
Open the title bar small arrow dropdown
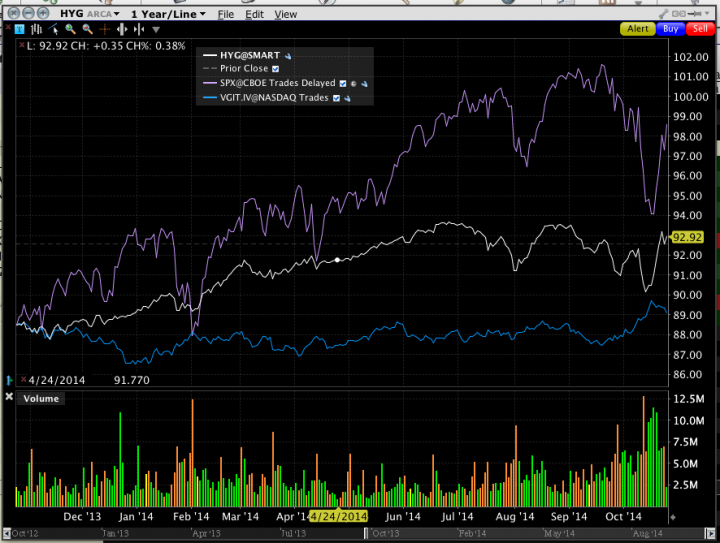point(708,14)
